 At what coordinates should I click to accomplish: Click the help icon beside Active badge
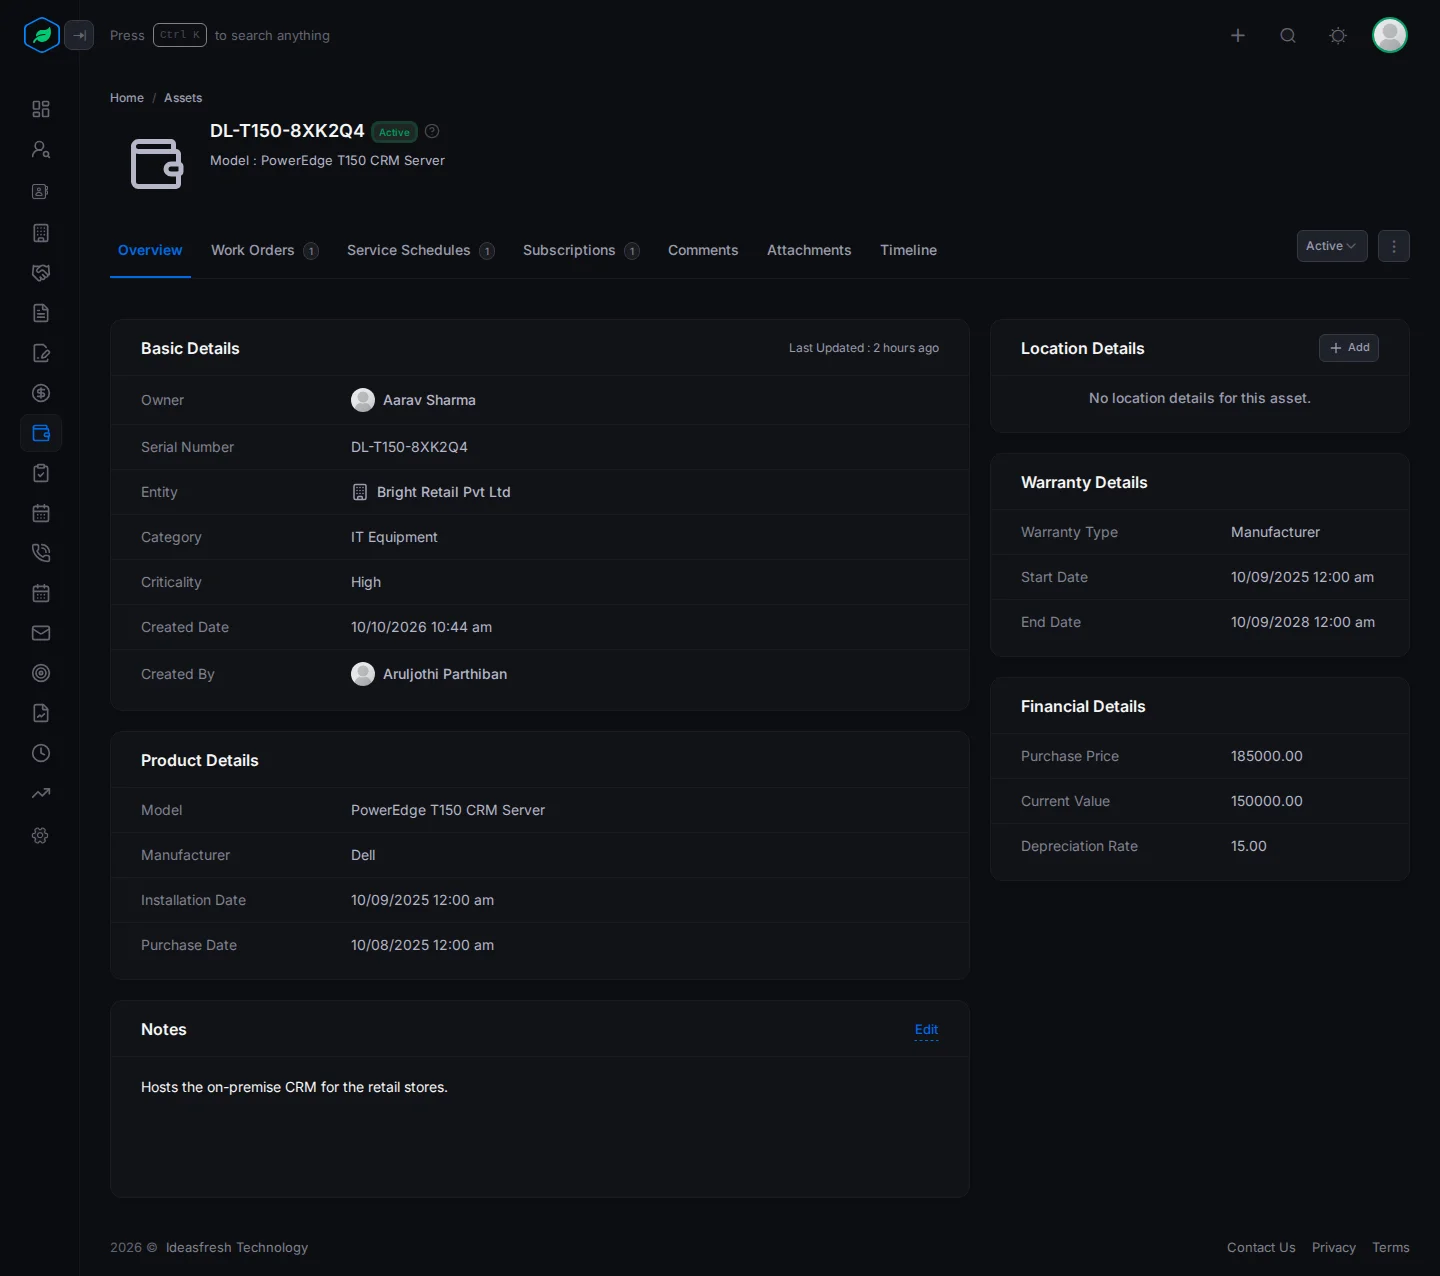click(x=432, y=131)
